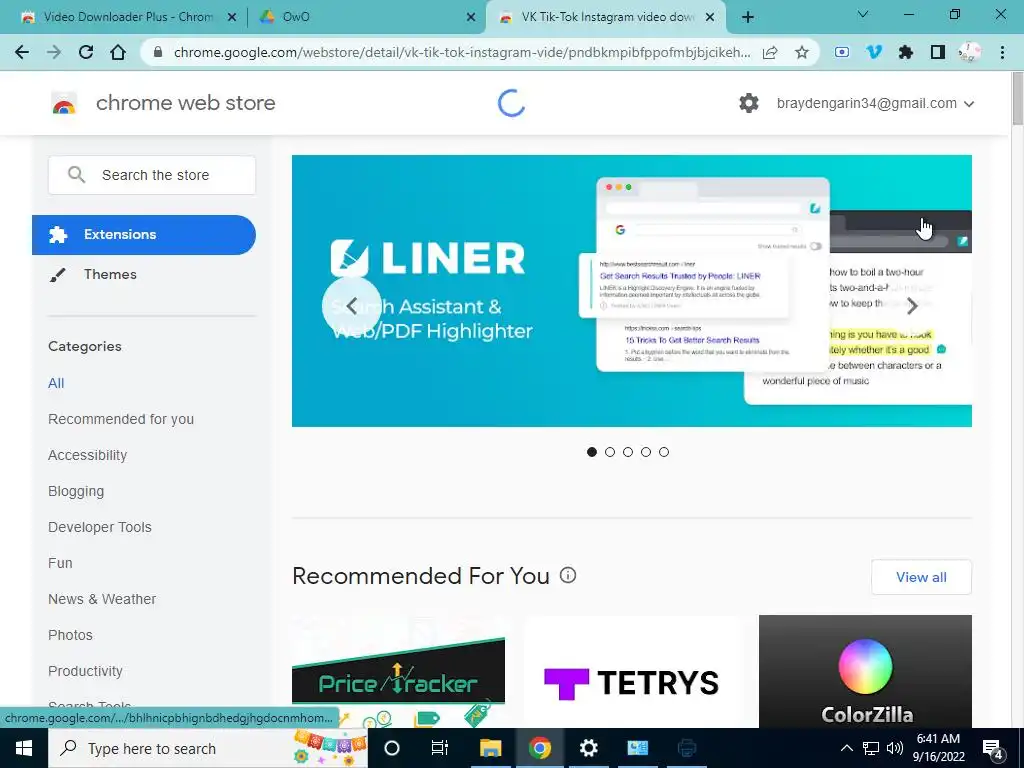Open the video downloader extension icon
This screenshot has height=768, width=1024.
pos(842,52)
